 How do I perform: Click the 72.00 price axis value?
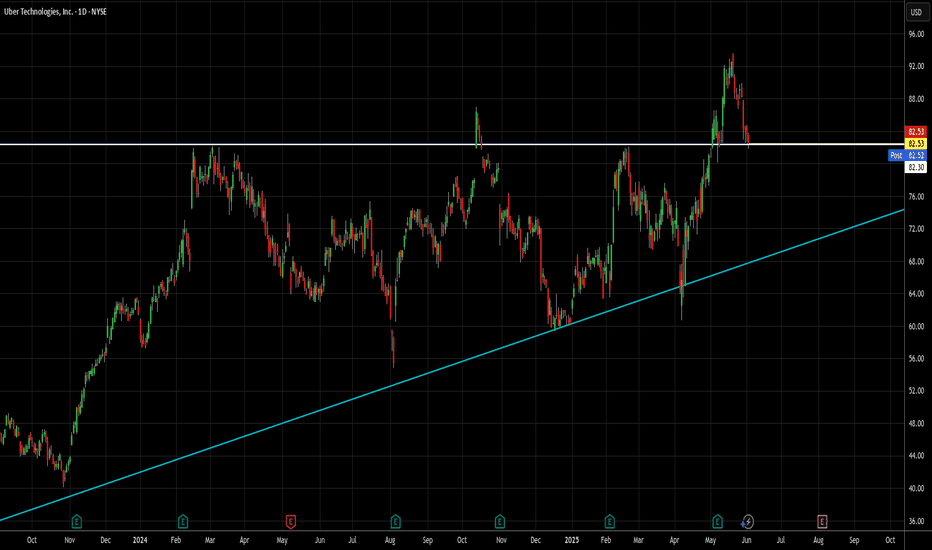click(916, 229)
